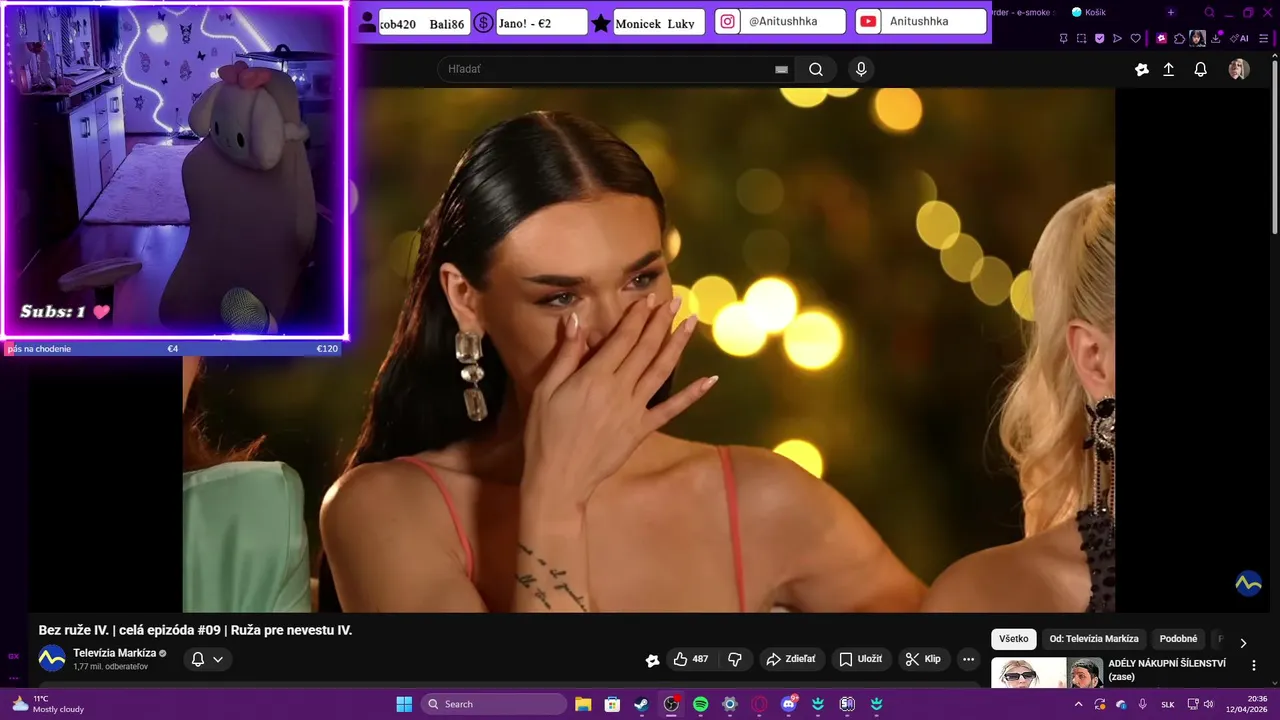Open the browser extensions cube icon

point(1179,38)
